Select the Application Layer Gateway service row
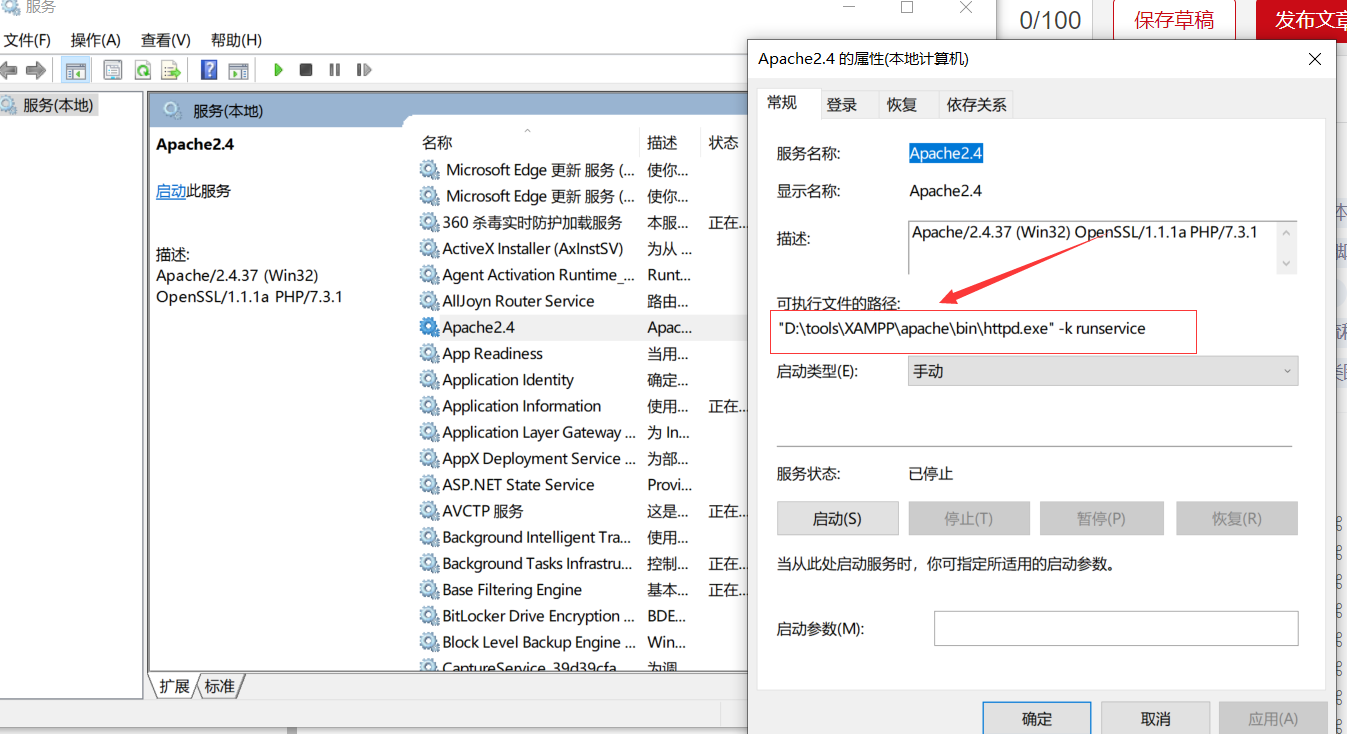Screen dimensions: 1347x734 pyautogui.click(x=582, y=432)
